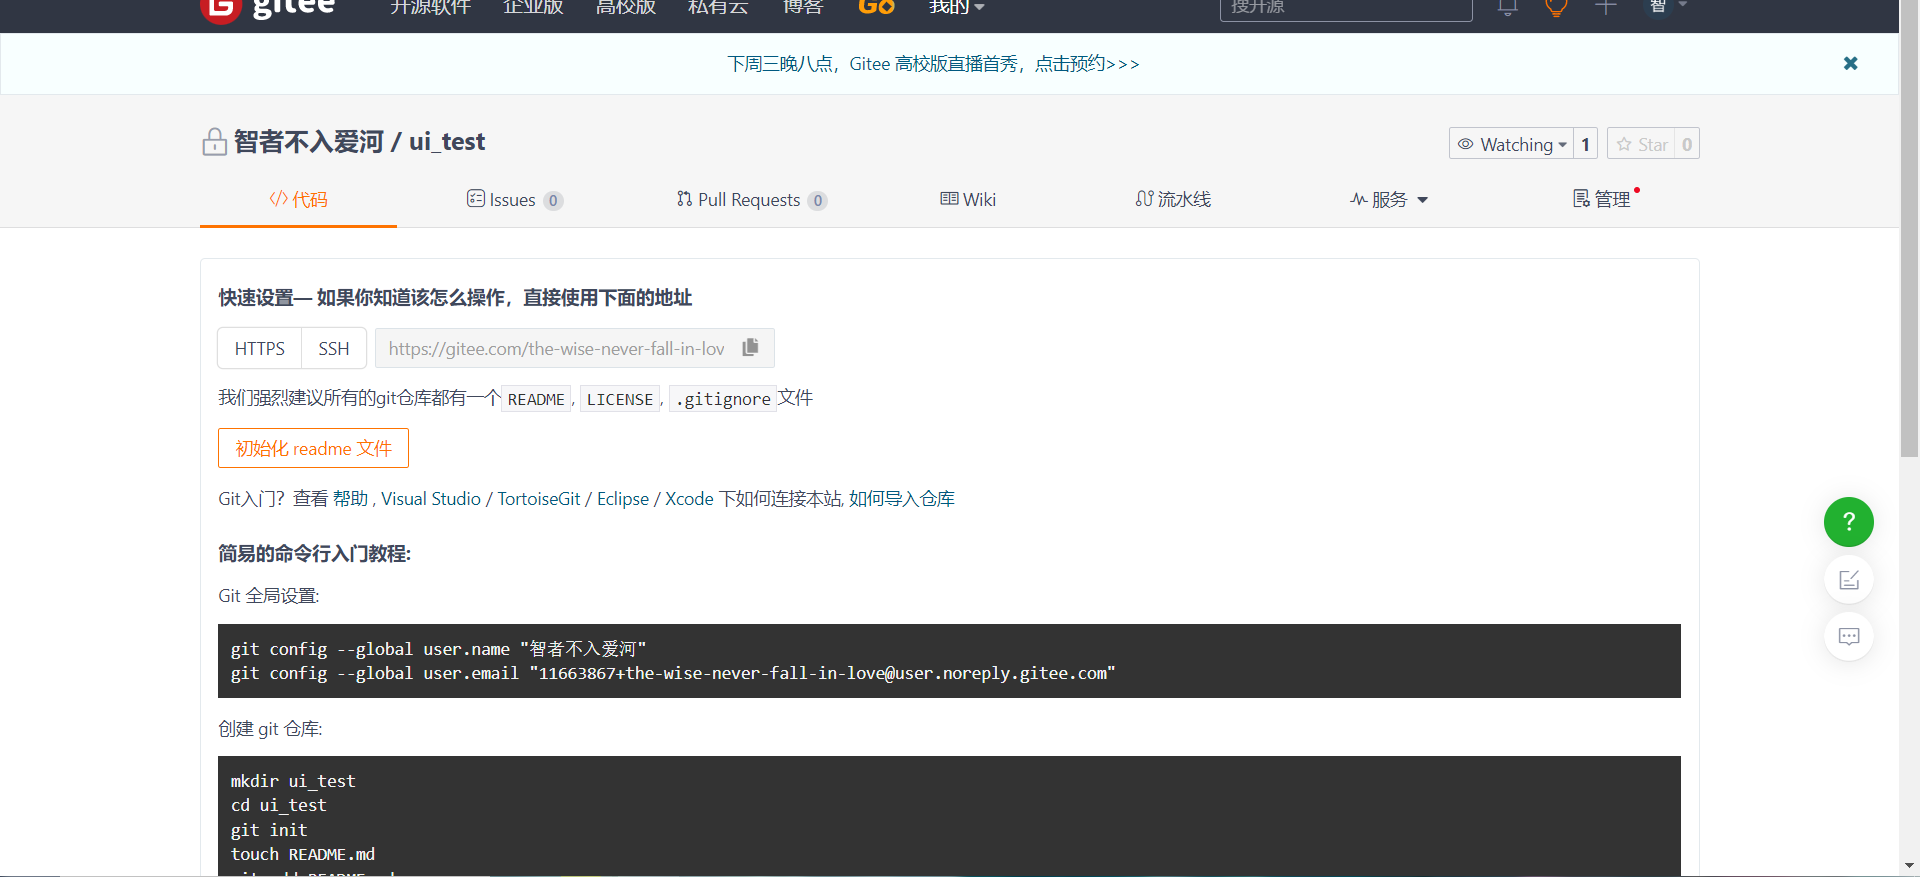Screen dimensions: 1920x877
Task: Click the plus create icon in header
Action: (x=1606, y=7)
